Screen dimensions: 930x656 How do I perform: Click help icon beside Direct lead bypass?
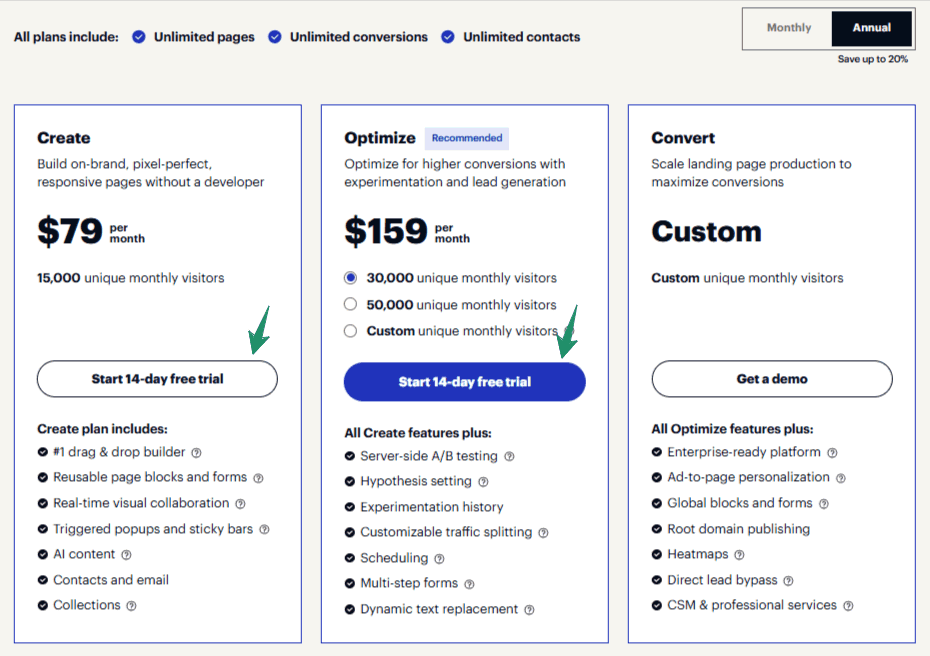788,580
